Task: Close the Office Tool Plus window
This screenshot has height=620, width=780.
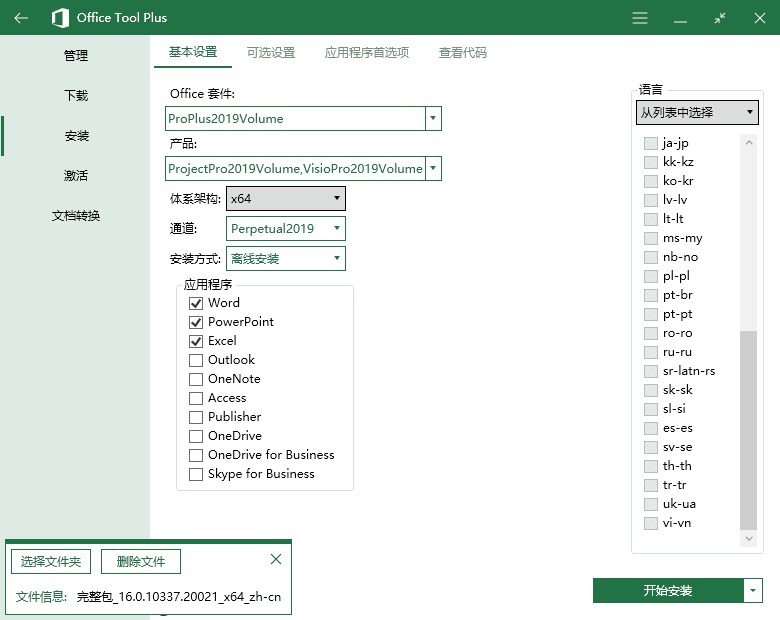Action: (x=760, y=18)
